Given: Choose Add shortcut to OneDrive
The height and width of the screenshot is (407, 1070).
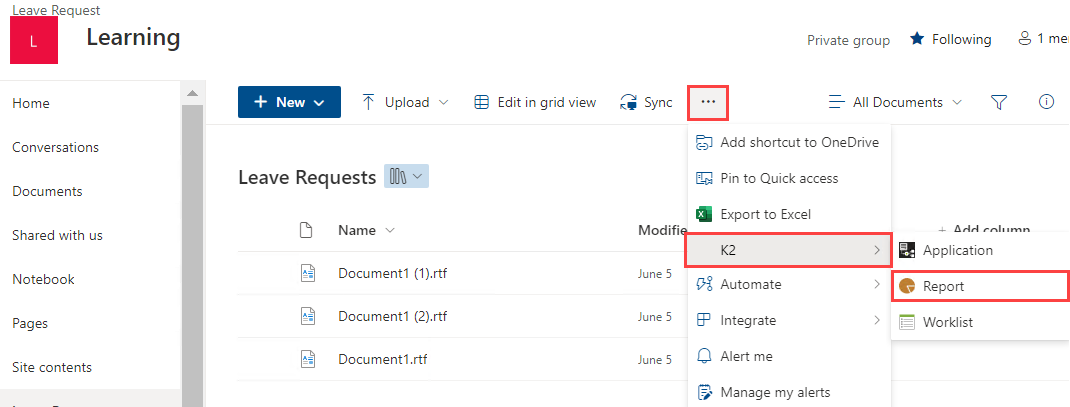Looking at the screenshot, I should [798, 142].
